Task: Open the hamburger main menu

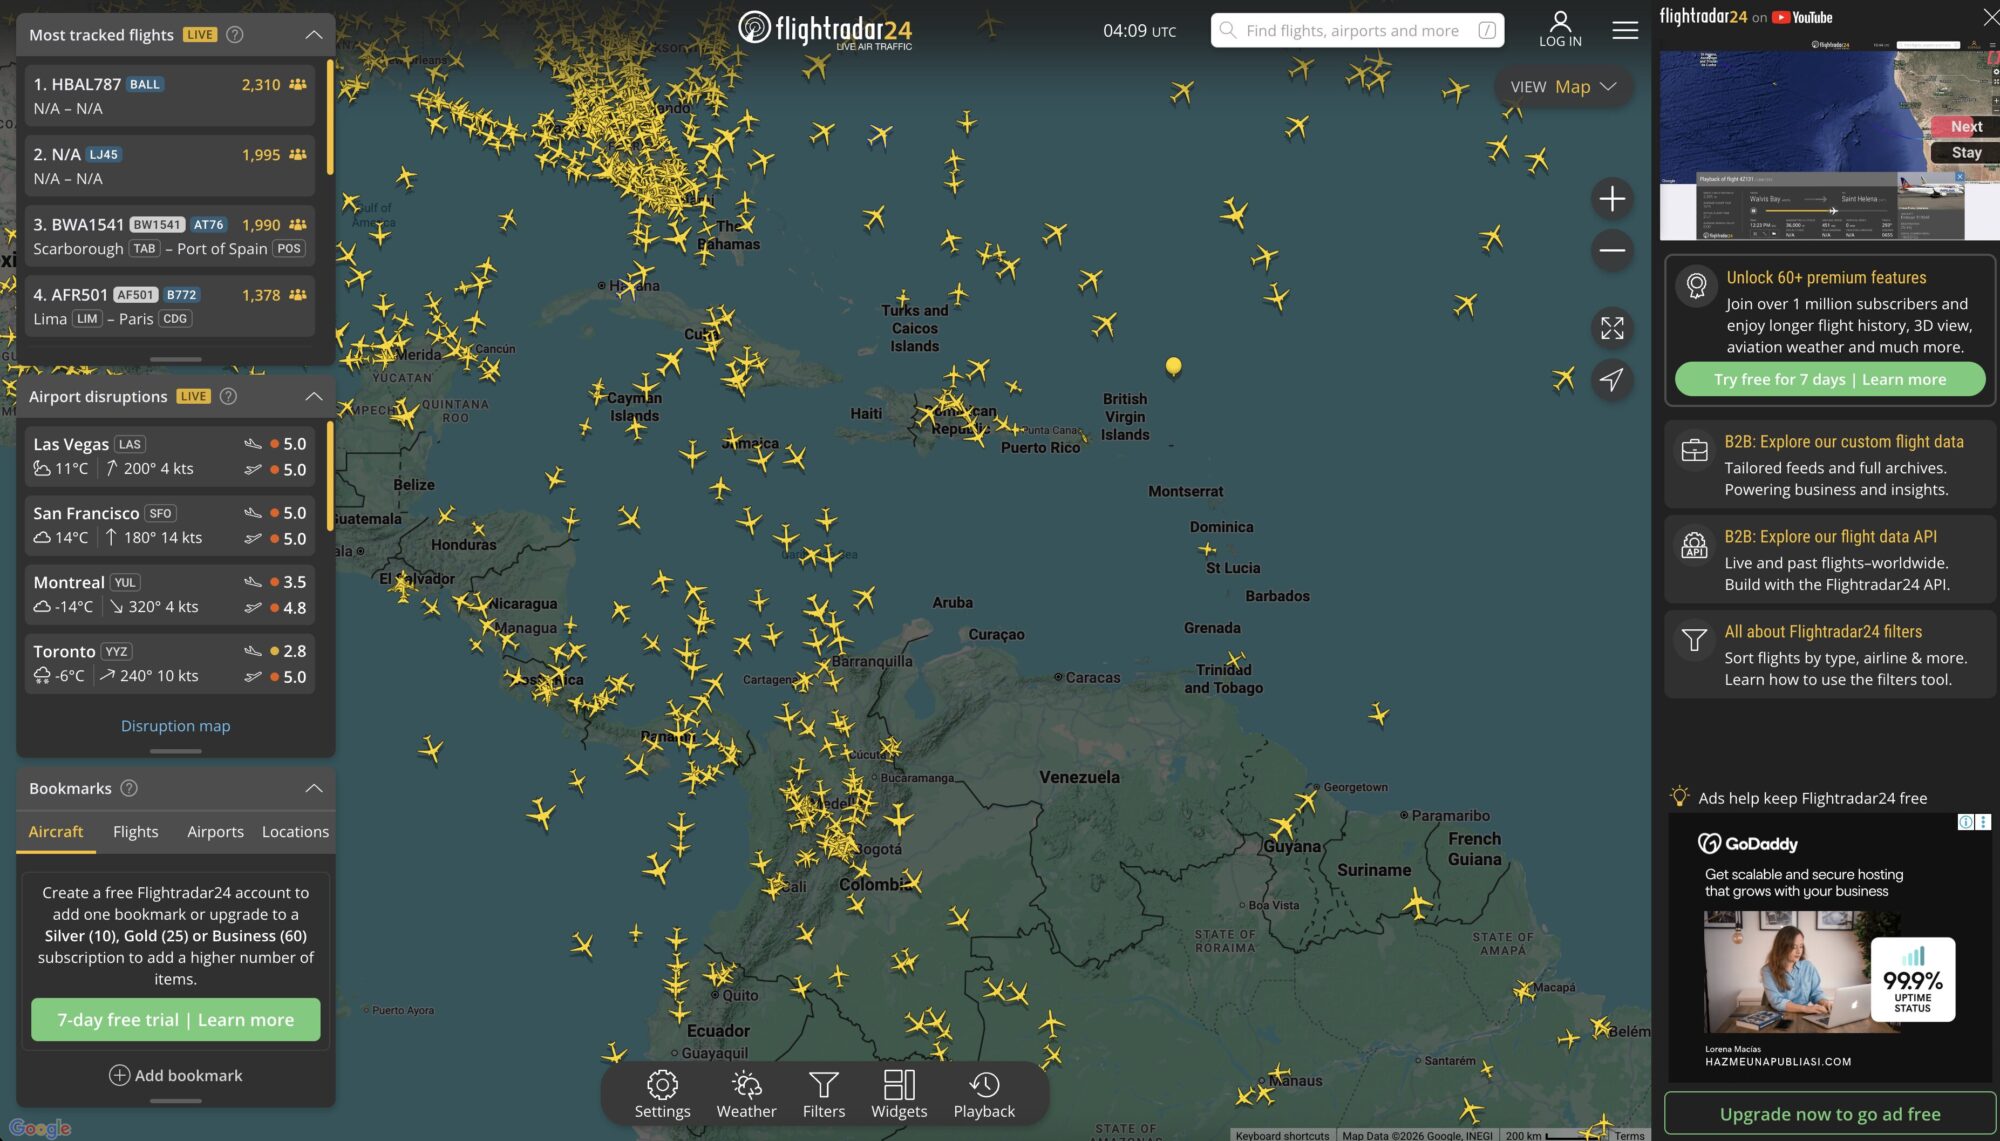Action: 1625,30
